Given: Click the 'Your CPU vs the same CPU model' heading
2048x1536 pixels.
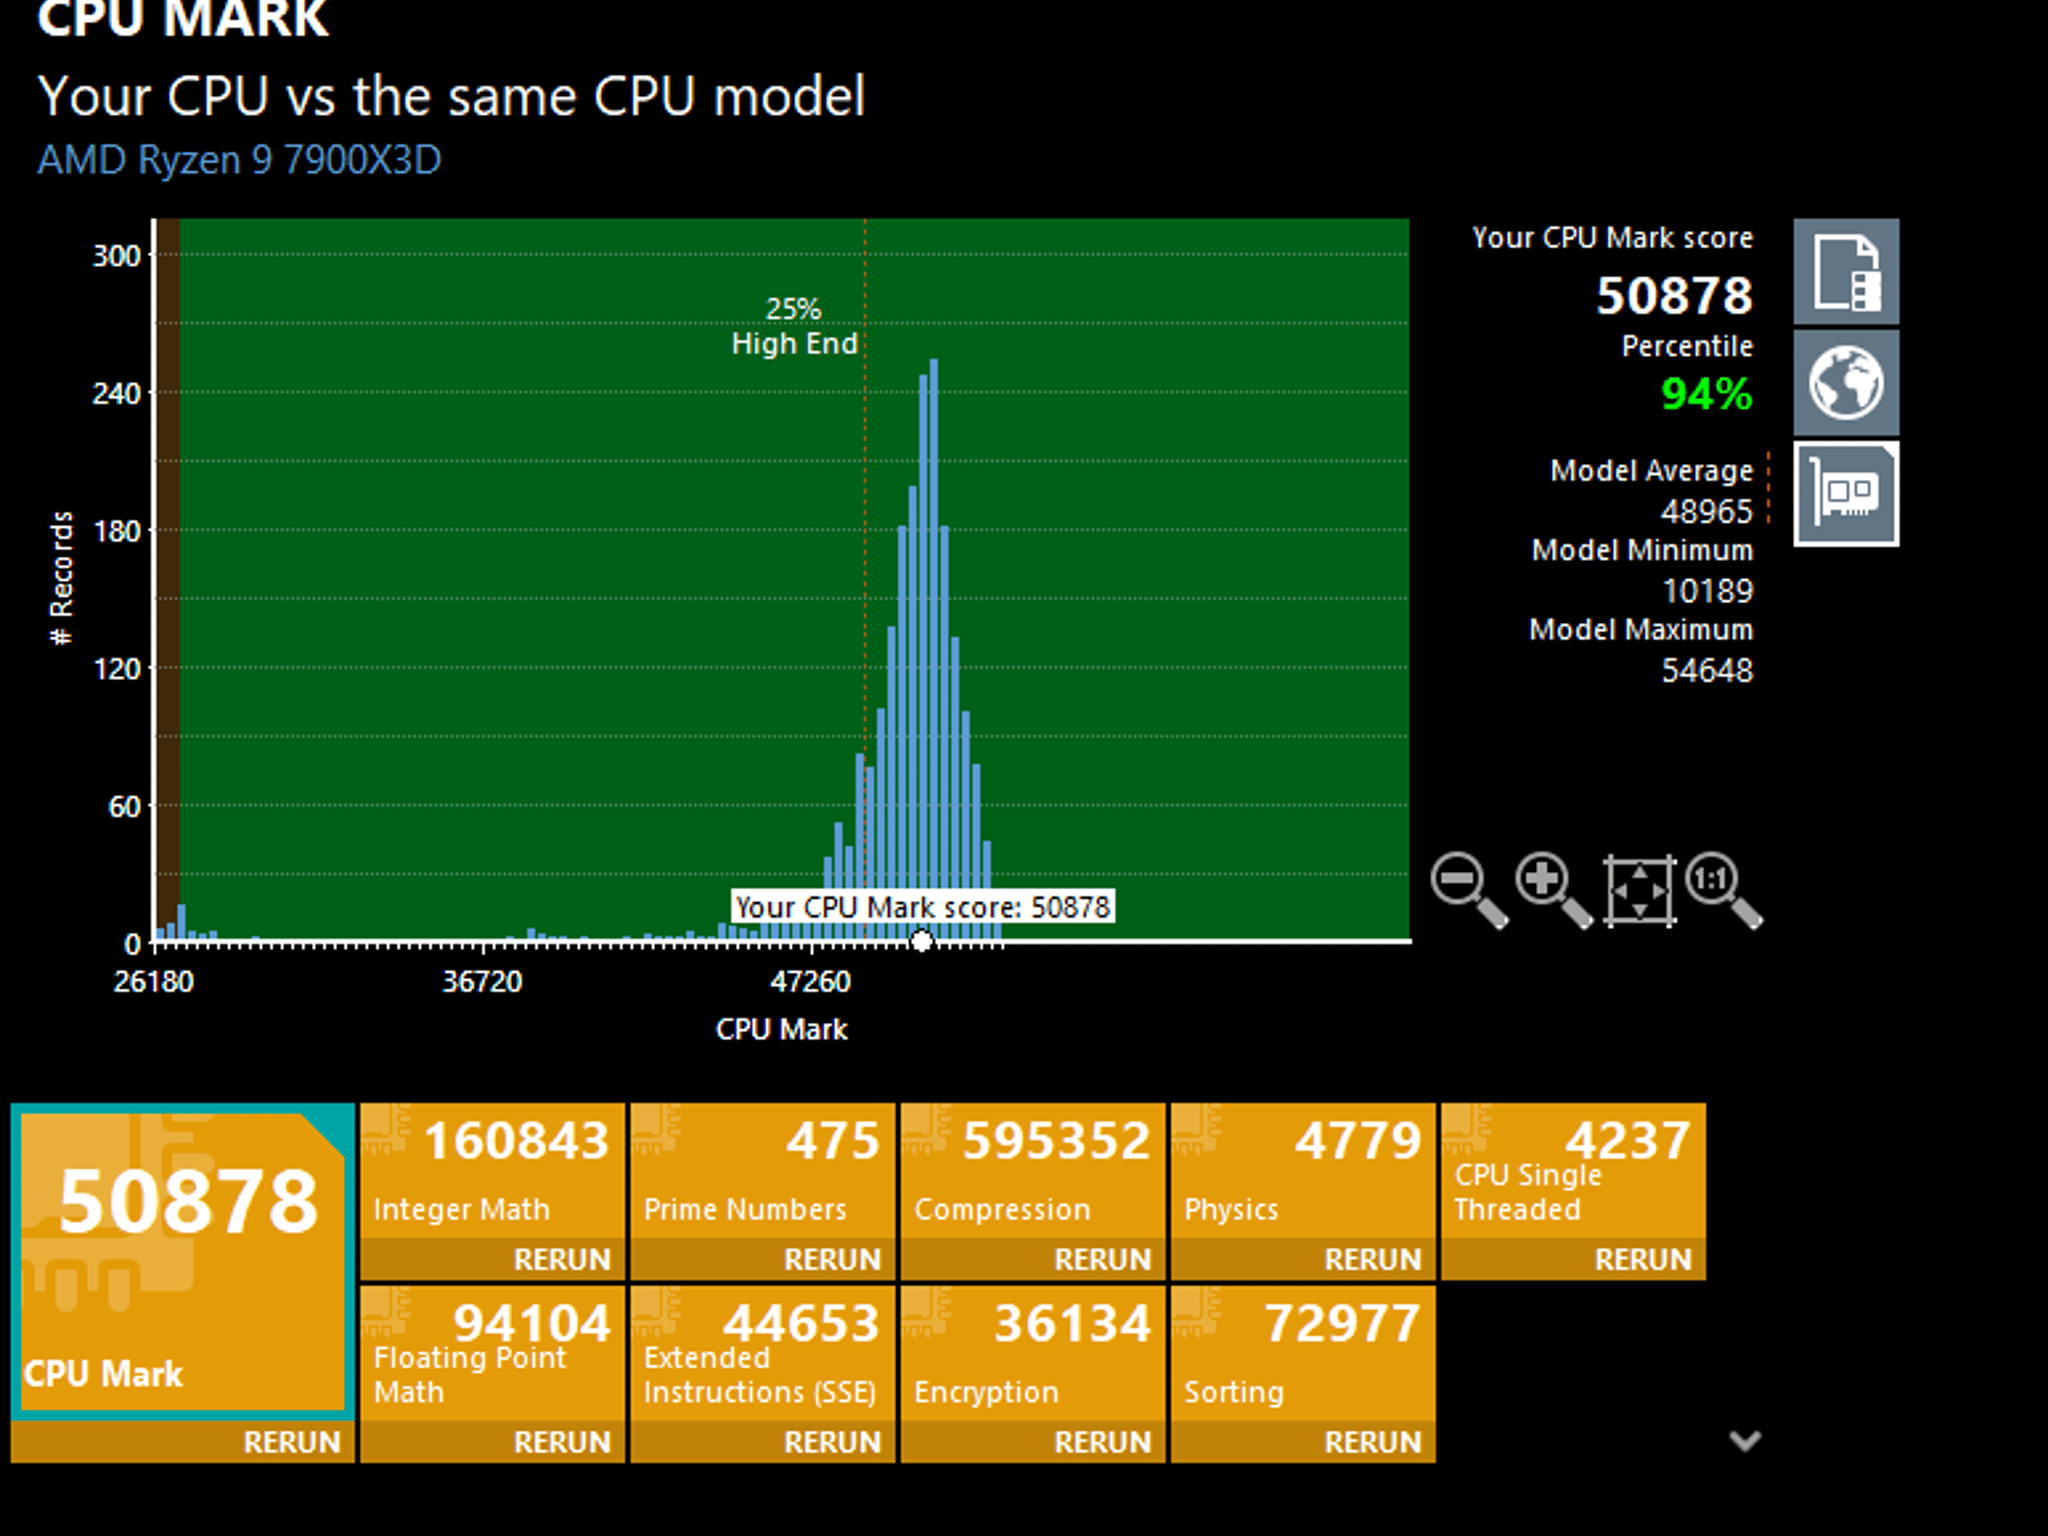Looking at the screenshot, I should click(451, 97).
